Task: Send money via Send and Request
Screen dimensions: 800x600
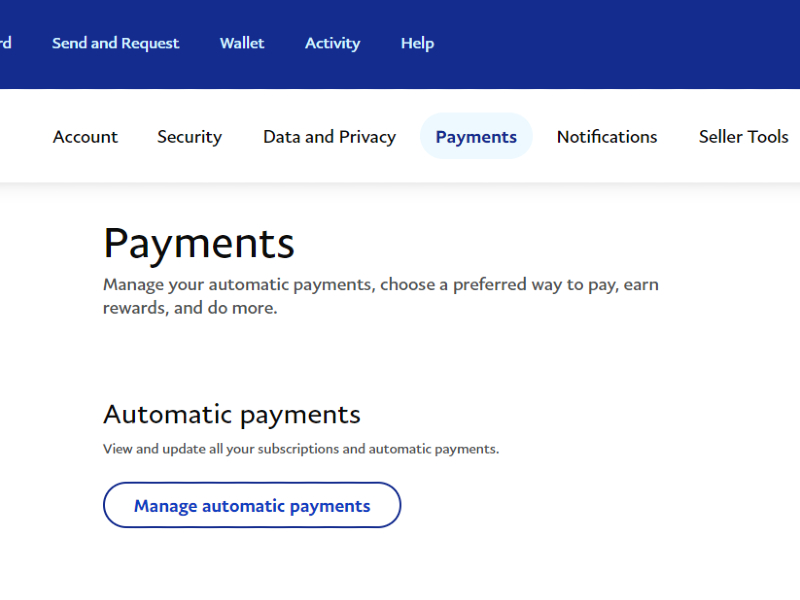Action: [x=115, y=43]
